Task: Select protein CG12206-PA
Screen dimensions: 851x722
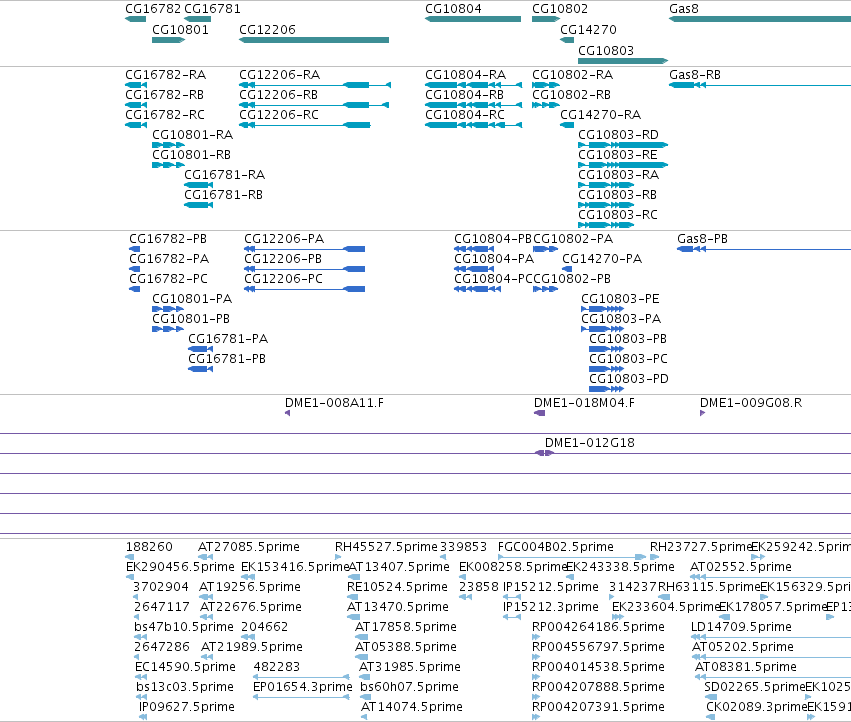Action: (284, 238)
